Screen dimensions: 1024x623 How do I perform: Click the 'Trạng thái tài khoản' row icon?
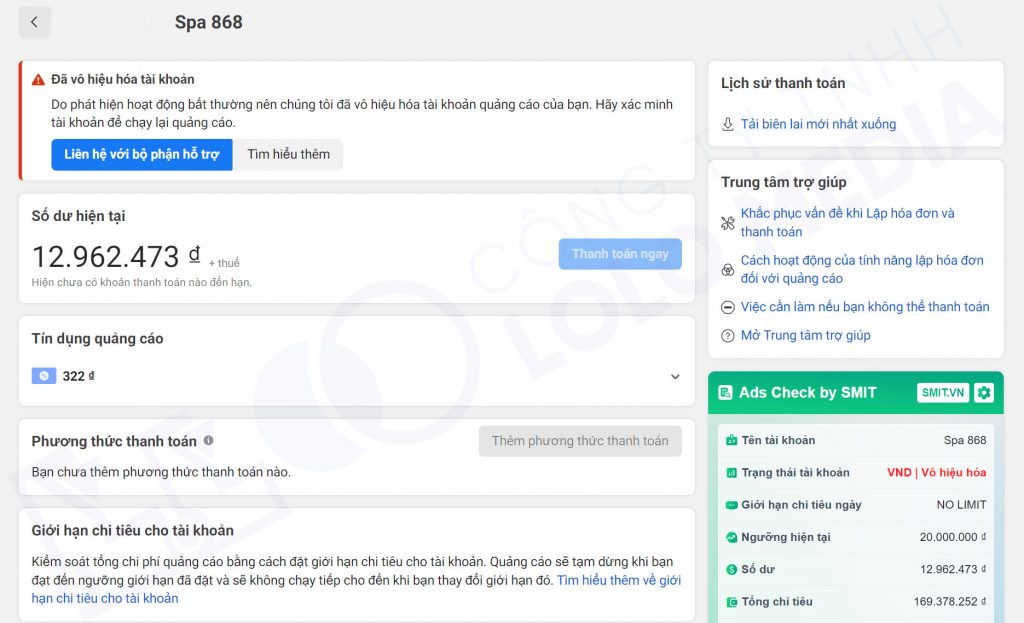tap(731, 473)
